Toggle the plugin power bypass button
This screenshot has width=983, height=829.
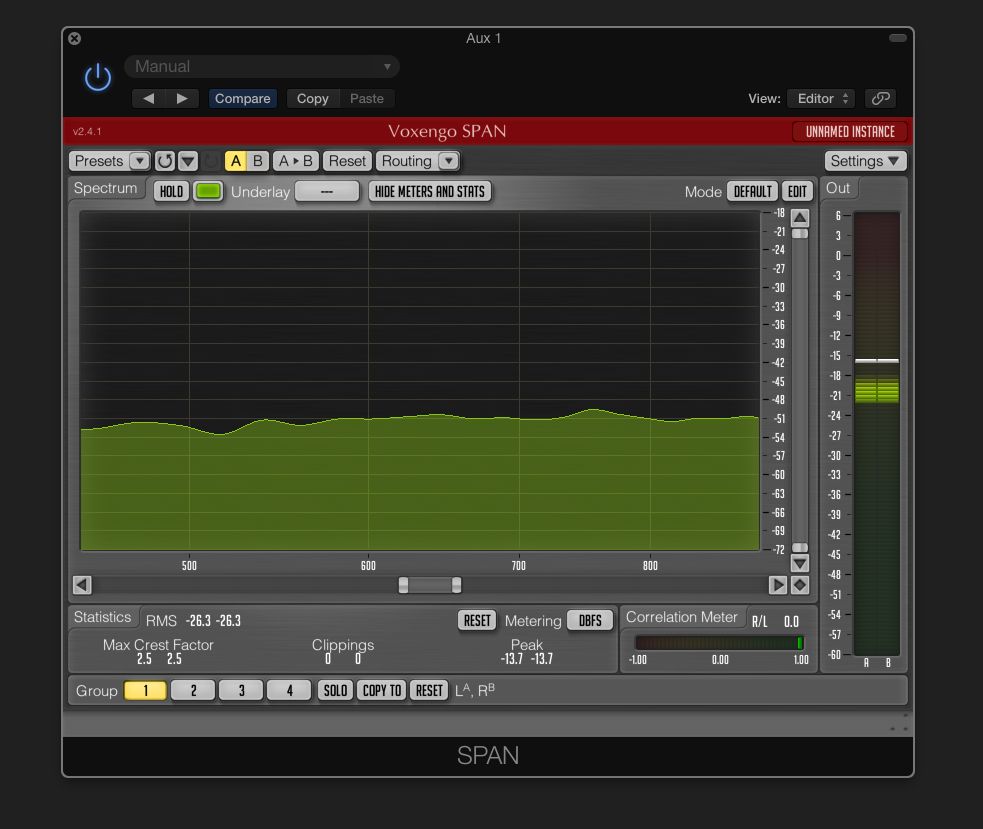pos(98,78)
